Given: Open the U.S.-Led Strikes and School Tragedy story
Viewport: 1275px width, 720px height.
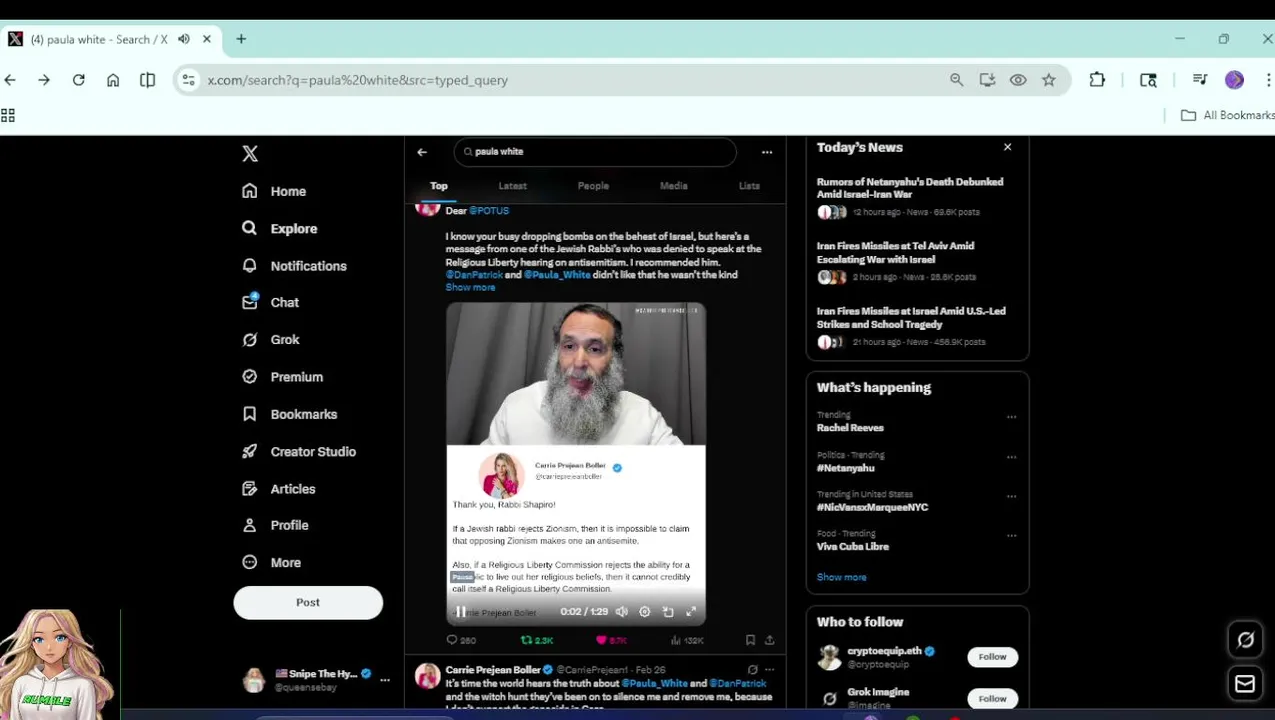Looking at the screenshot, I should pyautogui.click(x=911, y=317).
